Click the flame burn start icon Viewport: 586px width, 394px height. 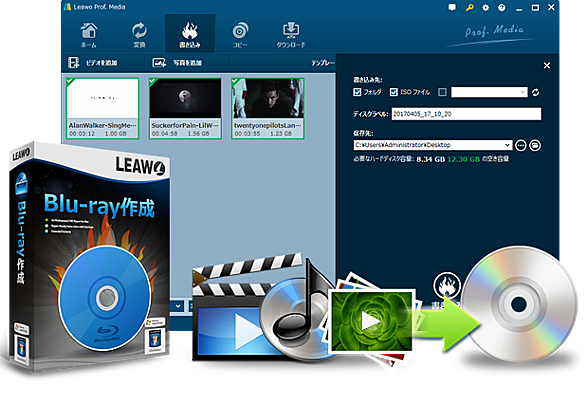click(447, 286)
